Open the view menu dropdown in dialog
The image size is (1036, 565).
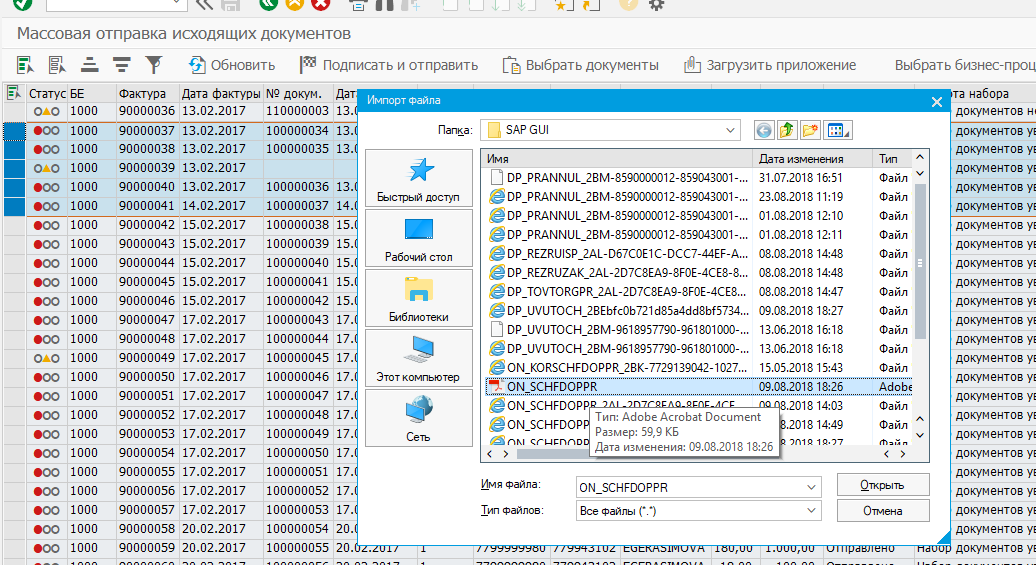click(x=838, y=130)
